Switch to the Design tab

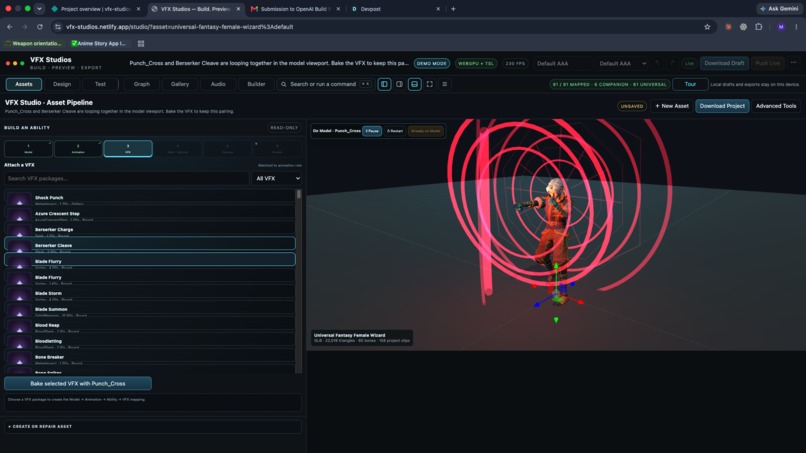point(62,84)
